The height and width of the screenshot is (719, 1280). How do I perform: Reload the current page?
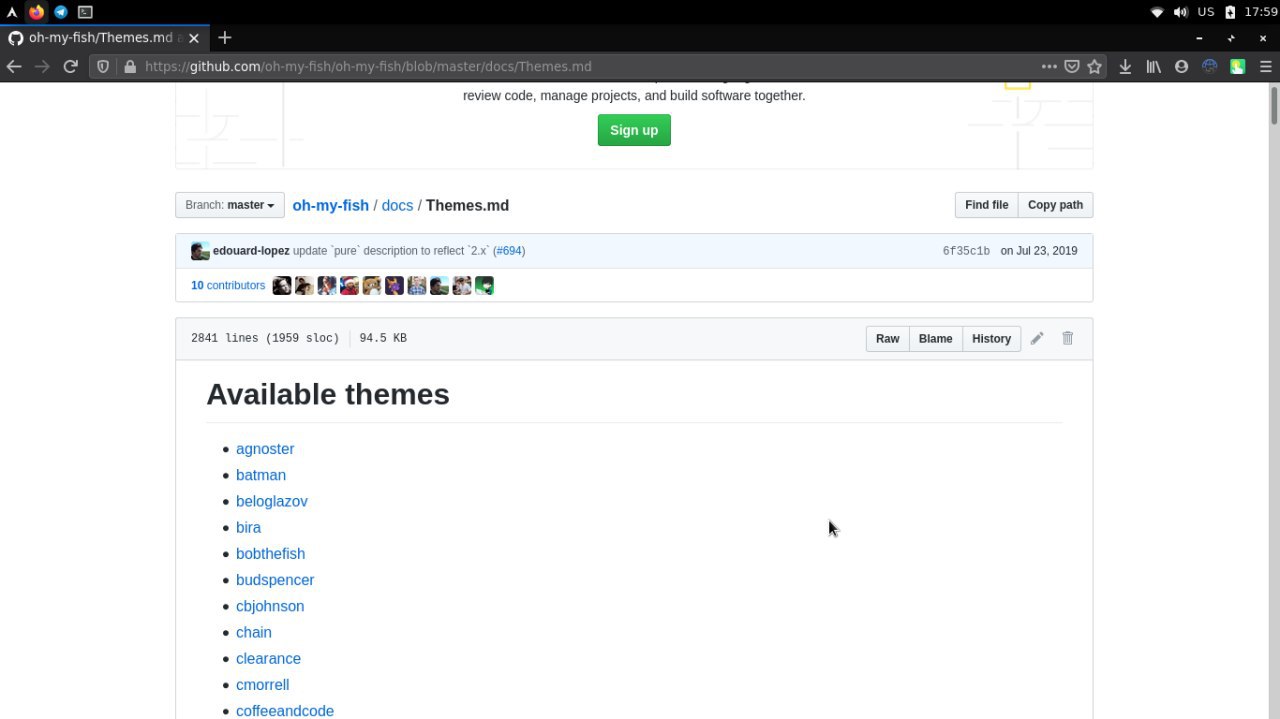coord(70,66)
